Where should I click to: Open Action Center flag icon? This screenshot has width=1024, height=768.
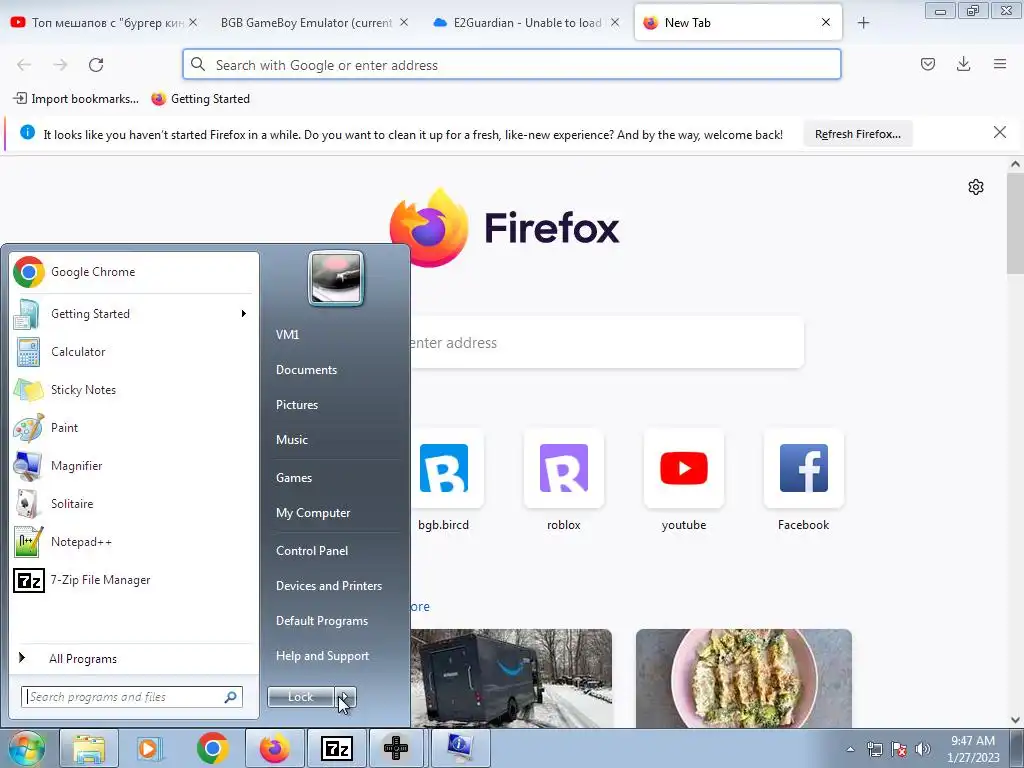pyautogui.click(x=899, y=749)
